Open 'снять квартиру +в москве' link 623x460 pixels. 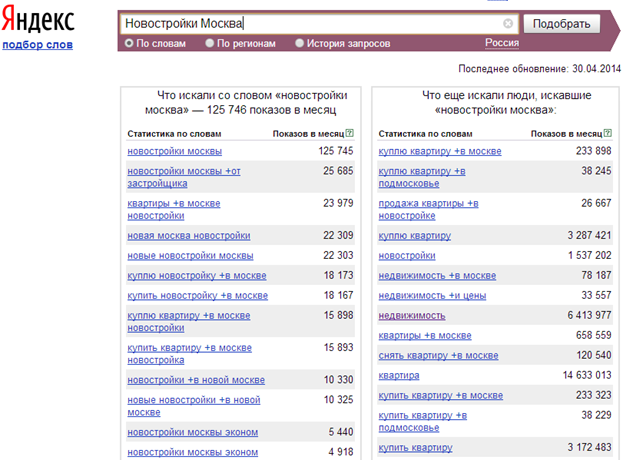(x=438, y=356)
